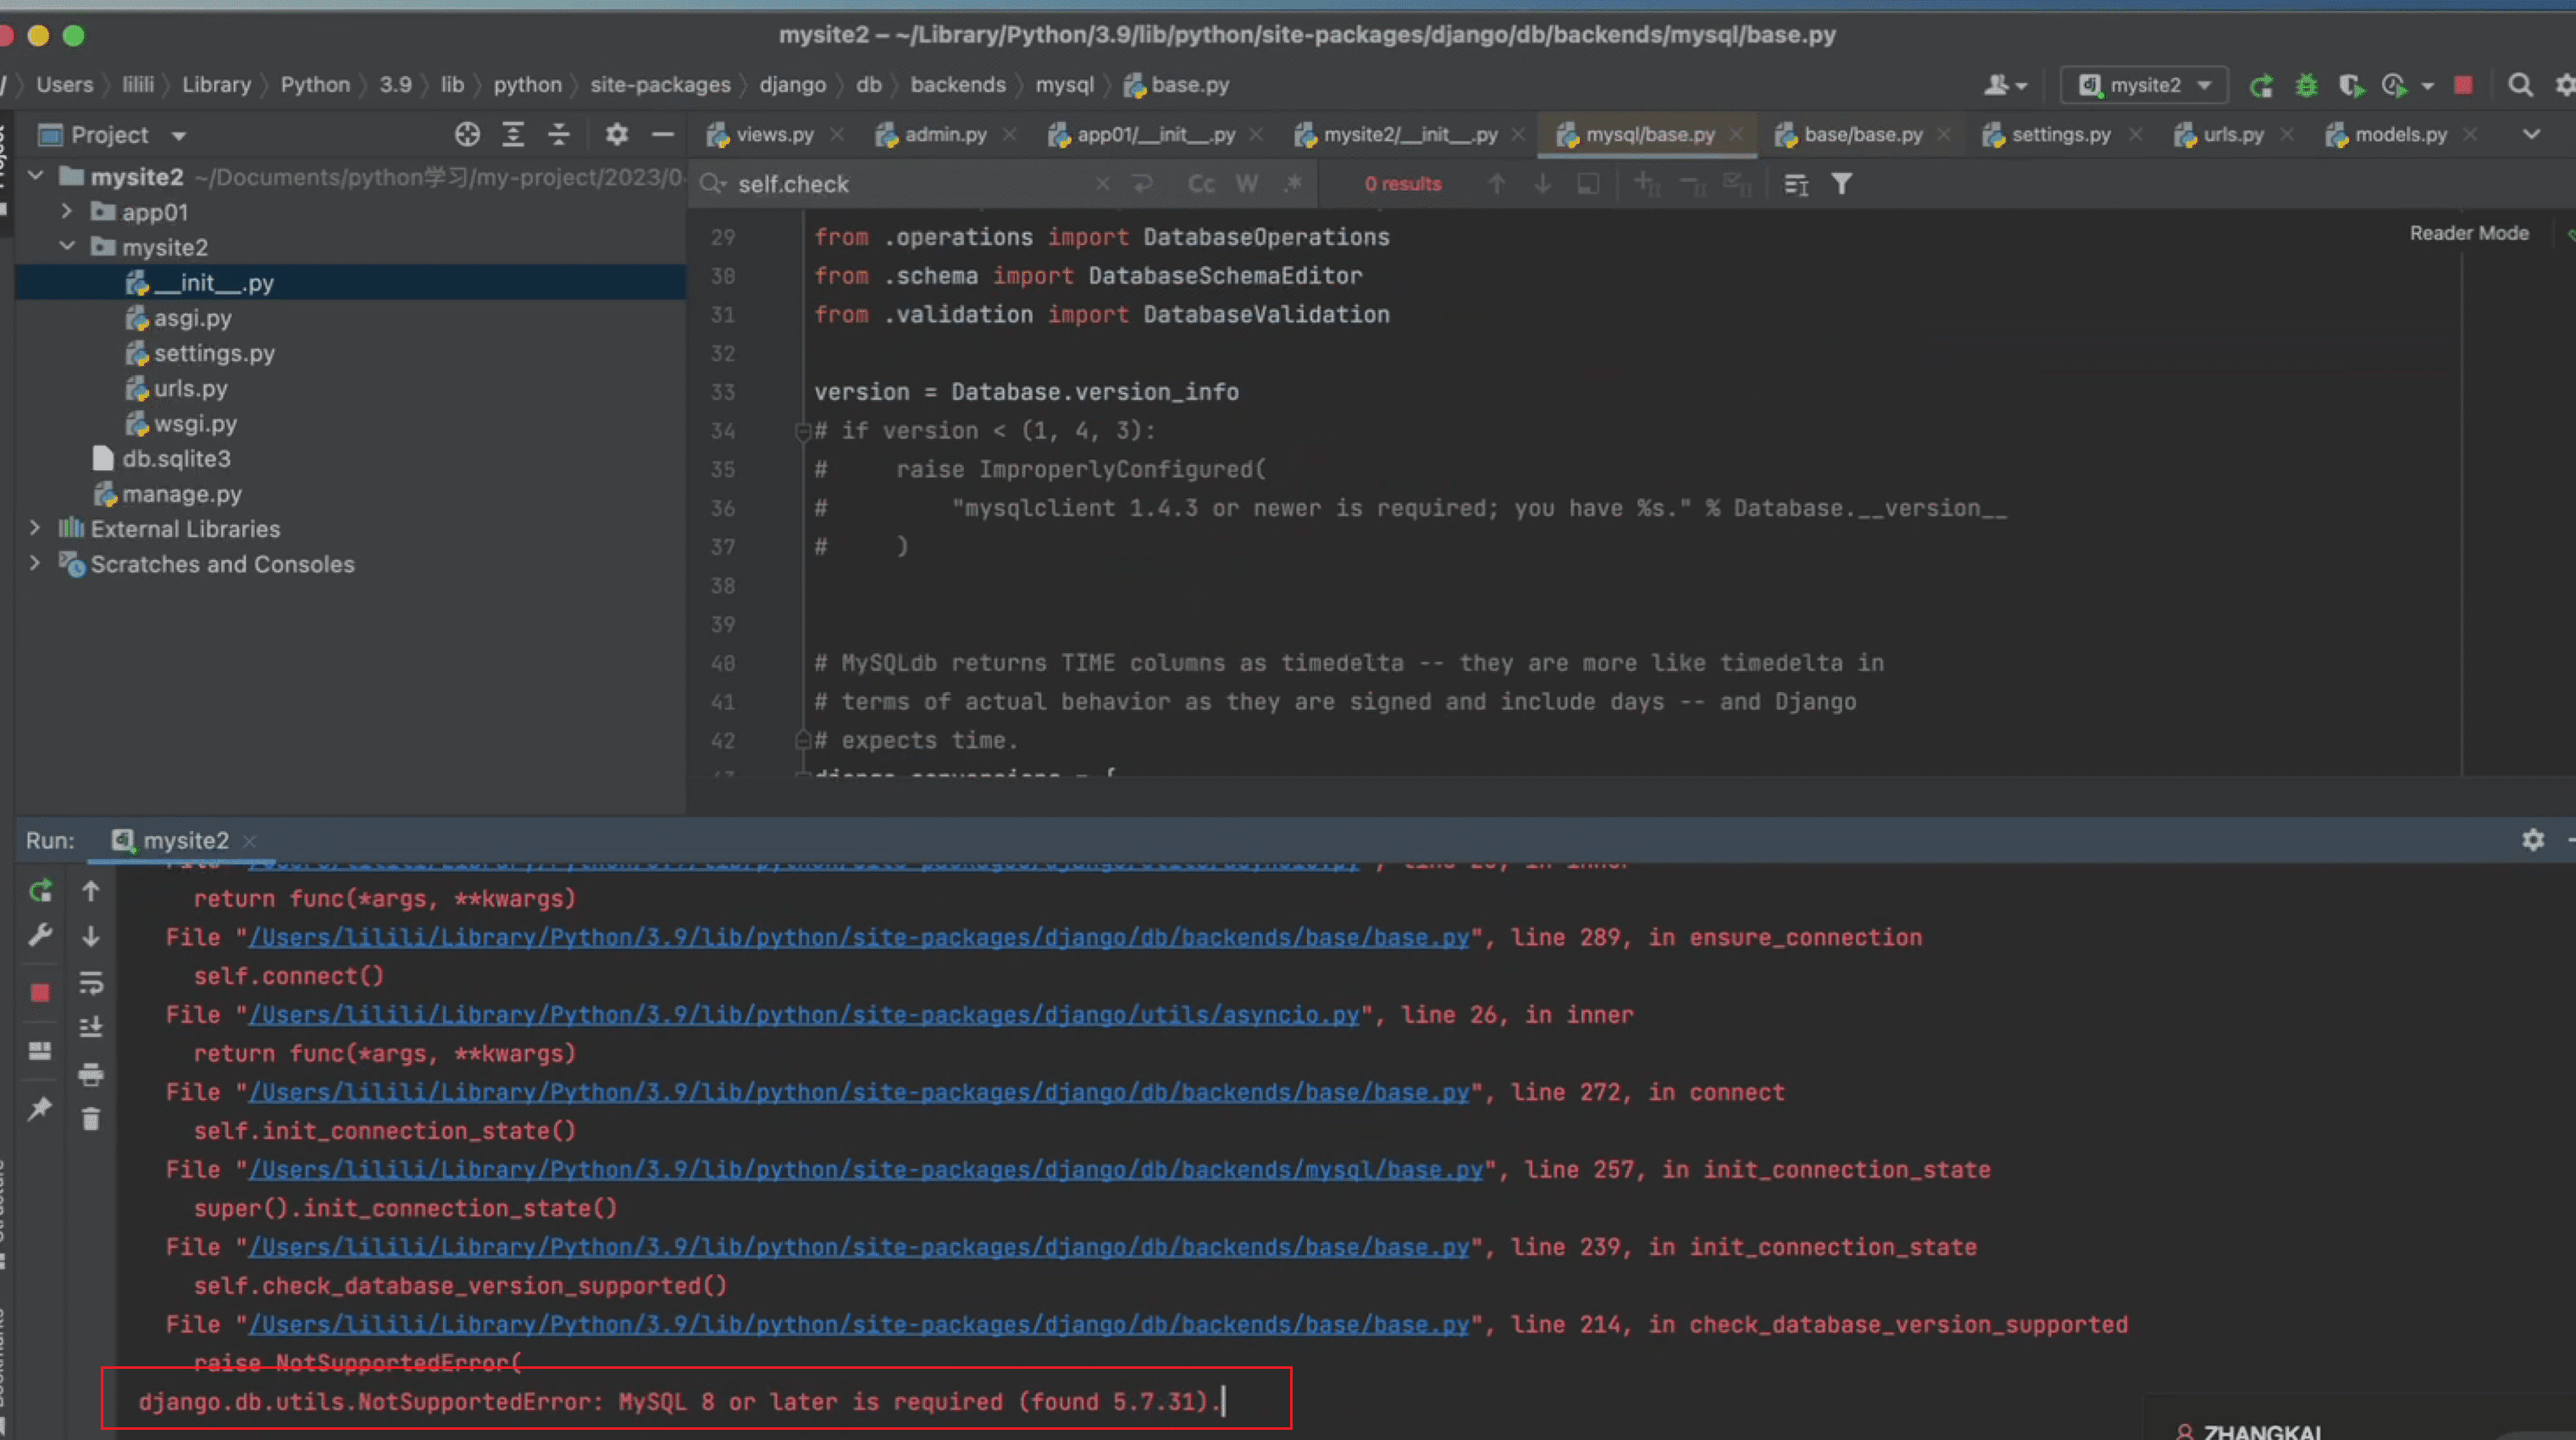This screenshot has height=1440, width=2576.
Task: Collapse all in Project panel
Action: (559, 134)
